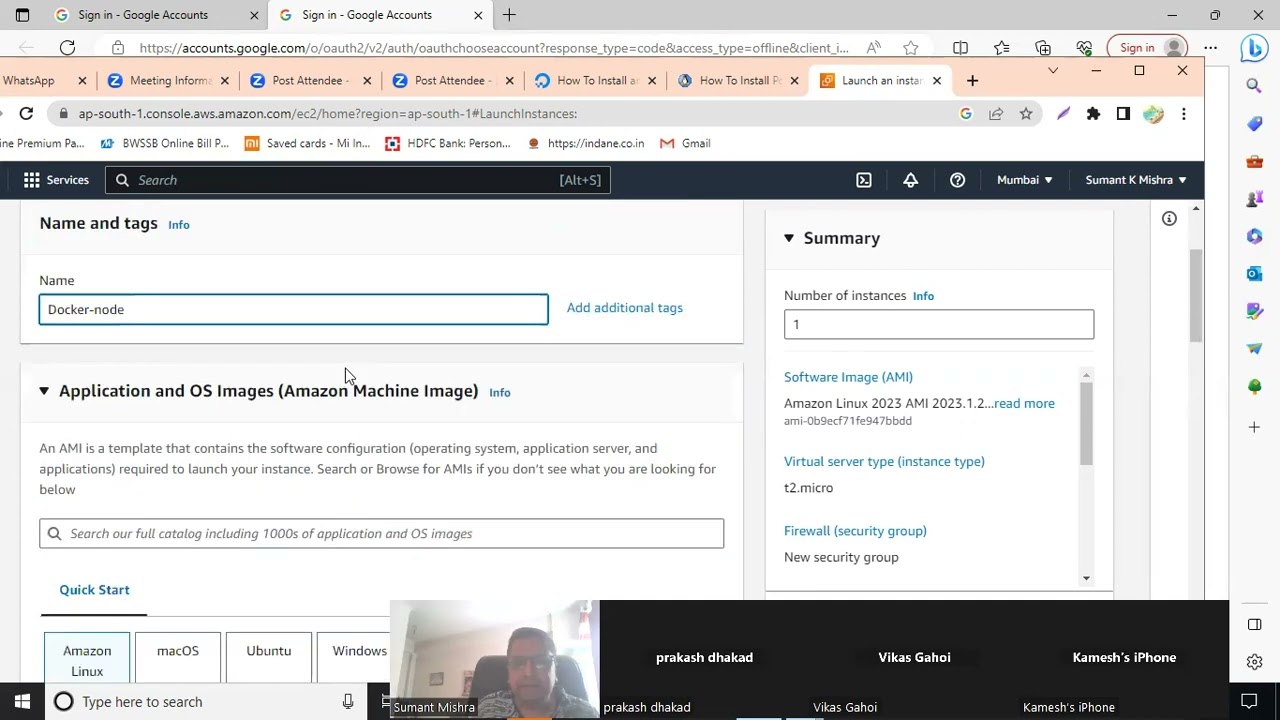Screen dimensions: 1280x720
Task: Open Info link beside Application and OS Images
Action: 500,393
